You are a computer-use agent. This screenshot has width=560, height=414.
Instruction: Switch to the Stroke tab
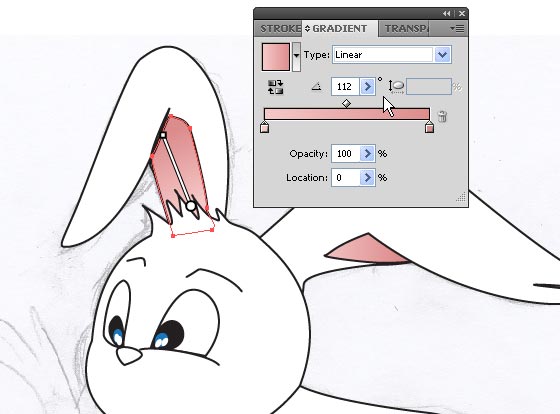[x=280, y=29]
